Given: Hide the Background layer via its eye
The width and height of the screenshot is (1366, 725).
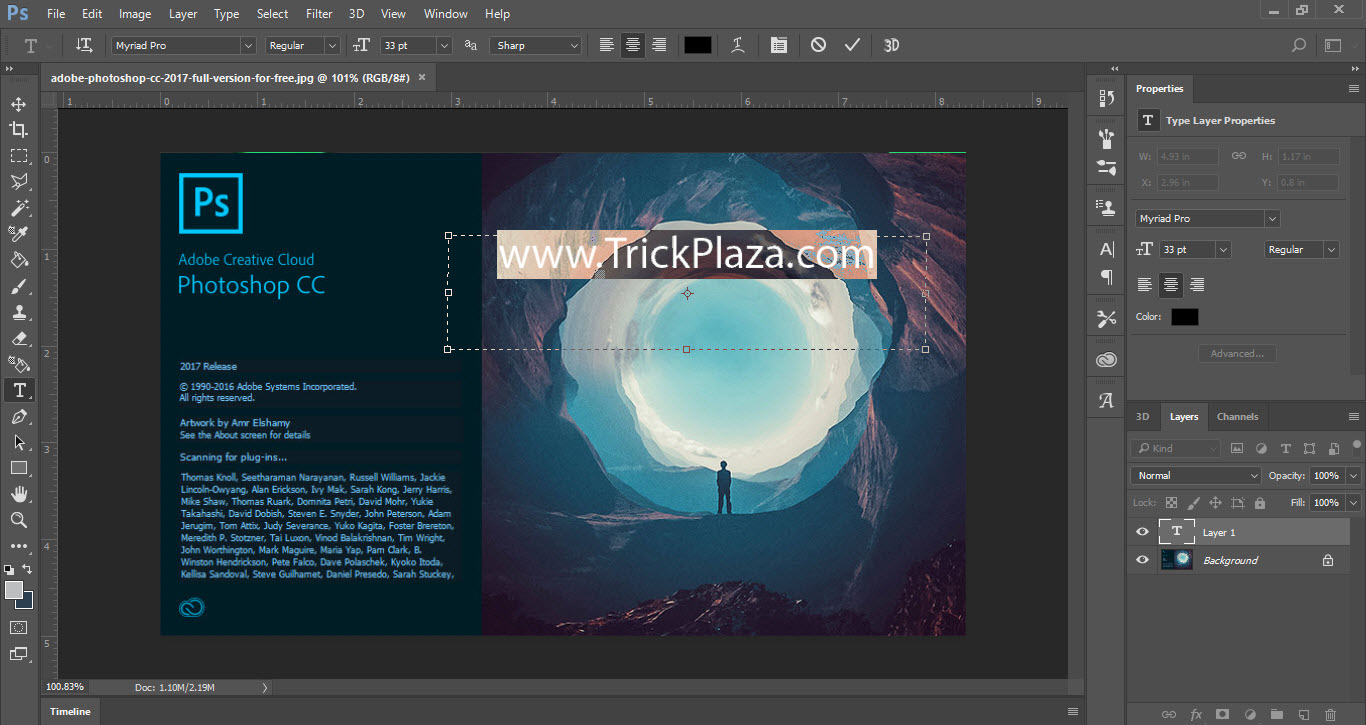Looking at the screenshot, I should click(1142, 560).
